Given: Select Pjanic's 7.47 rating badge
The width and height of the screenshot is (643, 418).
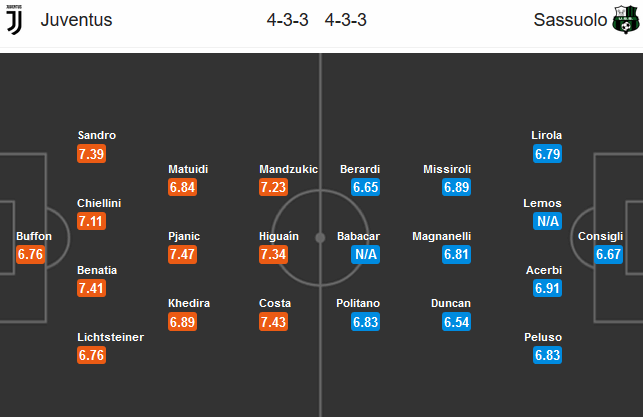Looking at the screenshot, I should [182, 254].
